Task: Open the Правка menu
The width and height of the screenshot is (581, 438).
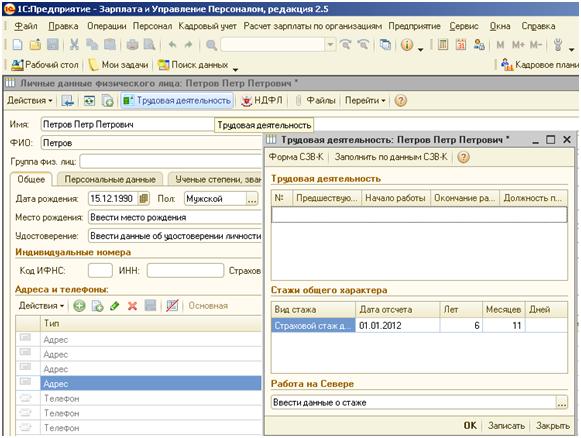Action: (63, 26)
